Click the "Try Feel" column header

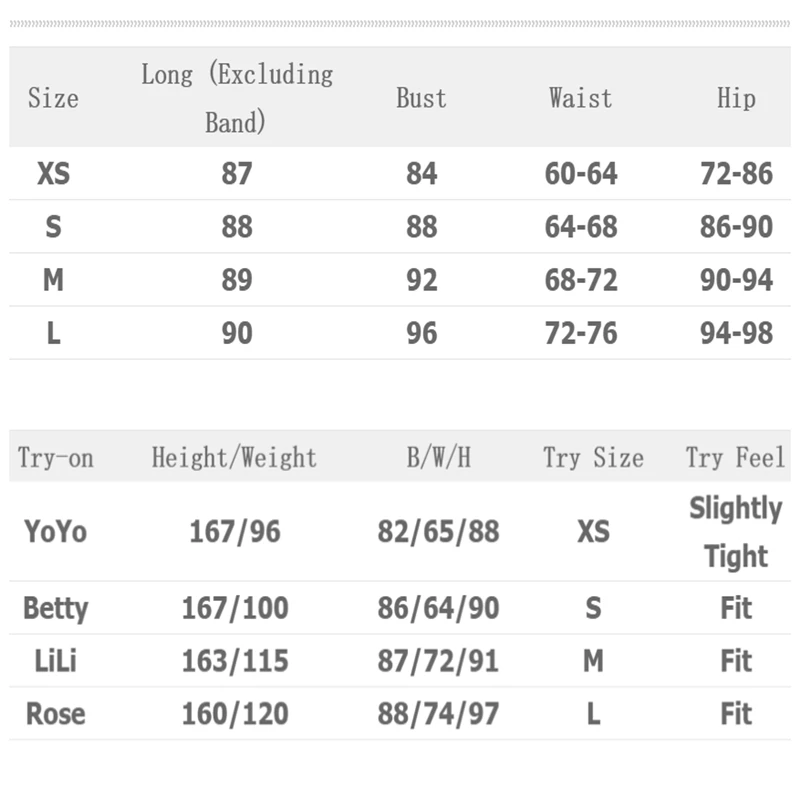coord(736,458)
